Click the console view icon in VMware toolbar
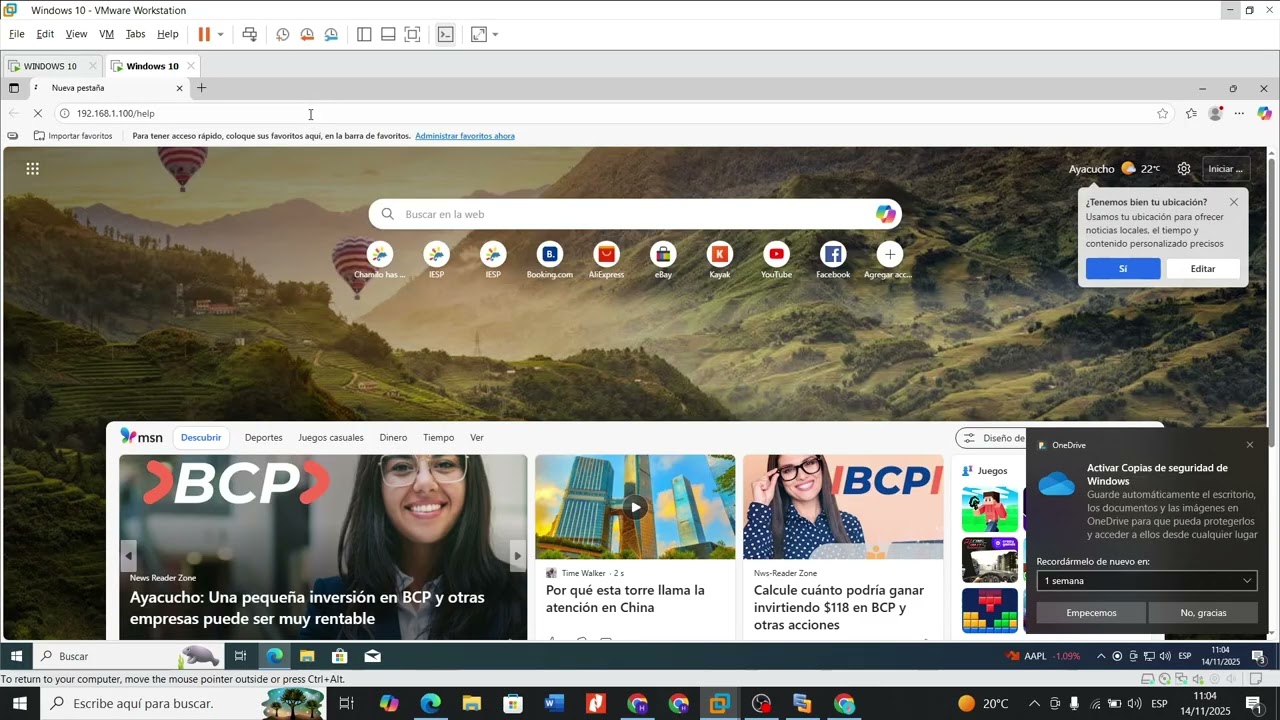Screen dimensions: 1280x720 tap(446, 34)
